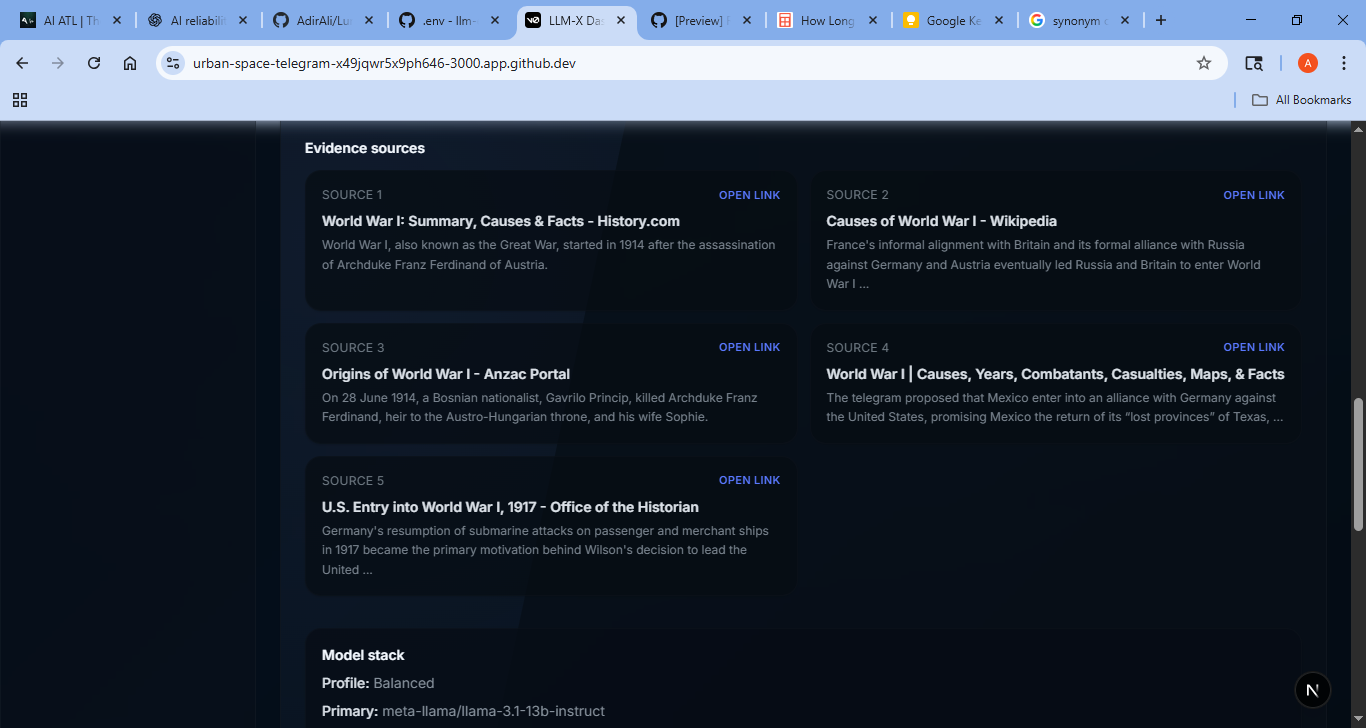This screenshot has width=1366, height=728.
Task: Close the .env - llm tab
Action: pyautogui.click(x=495, y=20)
